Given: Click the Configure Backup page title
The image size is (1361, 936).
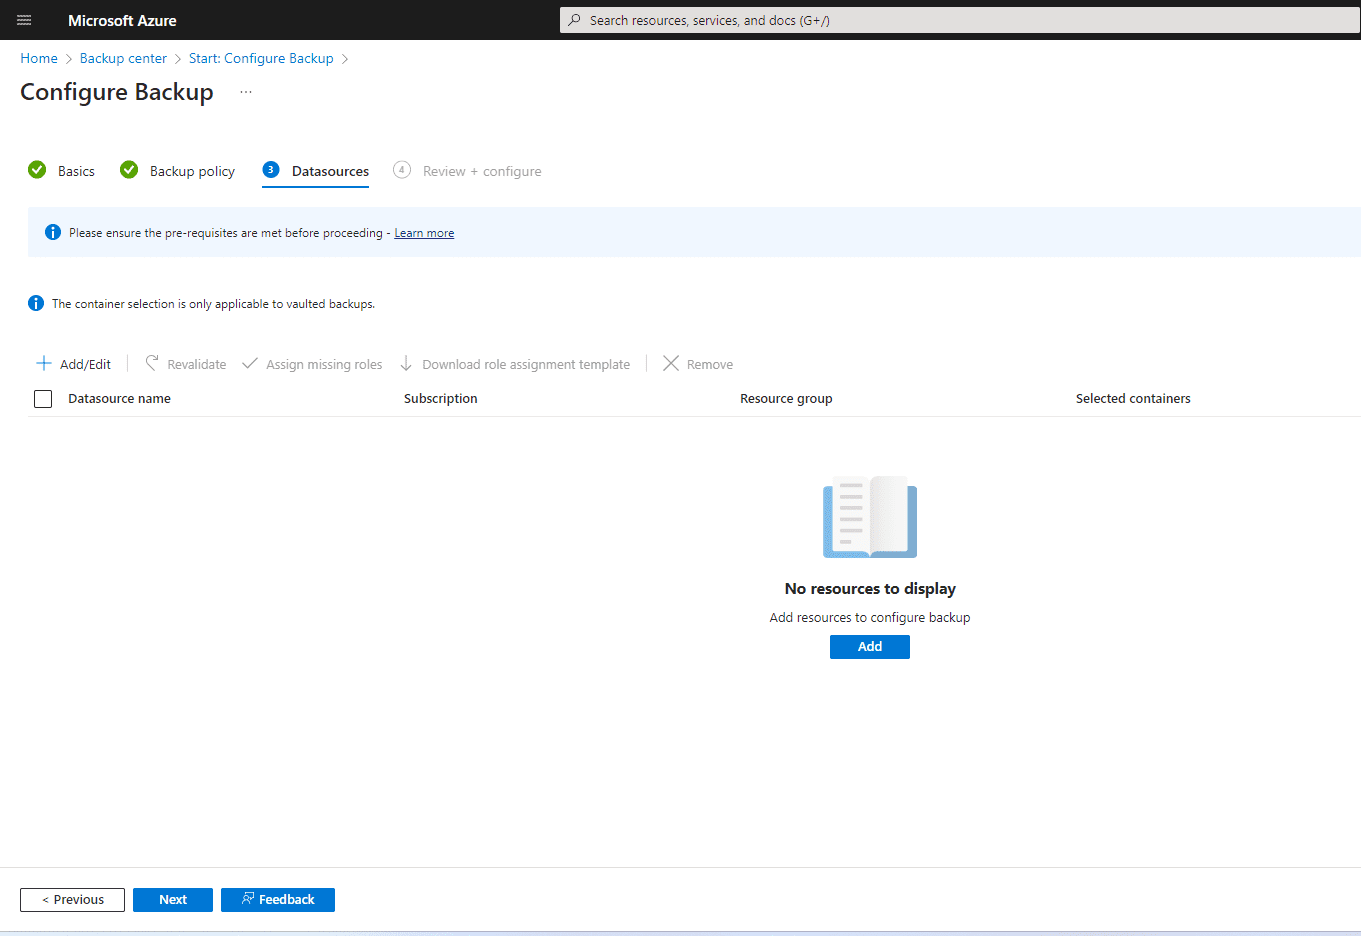Looking at the screenshot, I should (x=117, y=92).
